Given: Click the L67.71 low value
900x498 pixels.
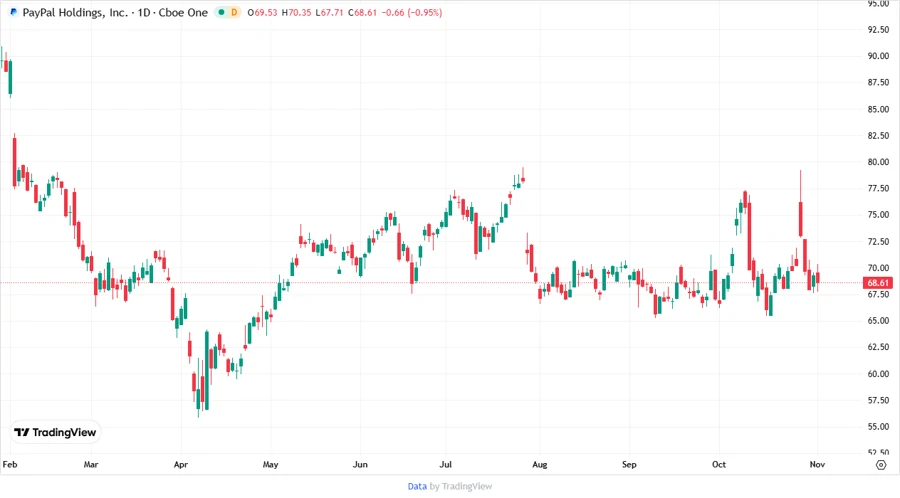Looking at the screenshot, I should 329,13.
